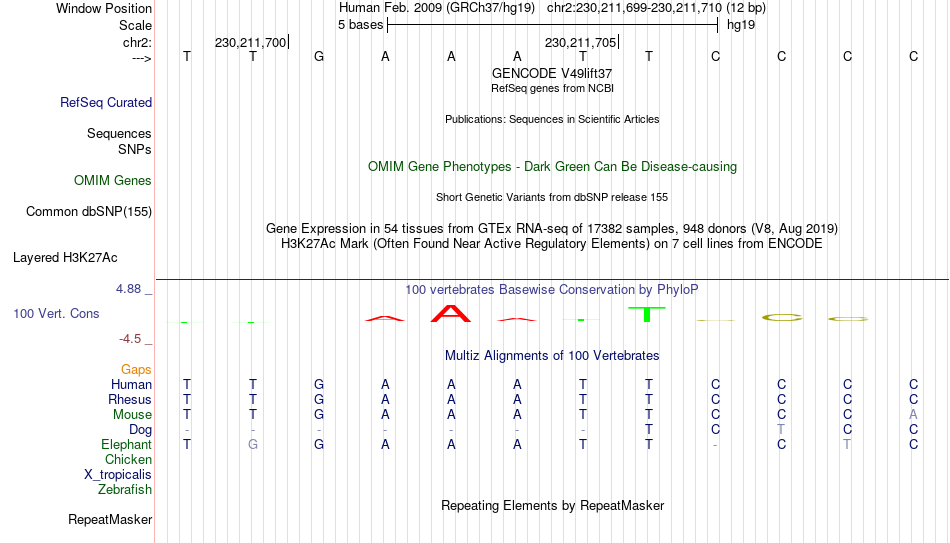Select the X_tropicalis species label
The height and width of the screenshot is (543, 950).
(118, 475)
